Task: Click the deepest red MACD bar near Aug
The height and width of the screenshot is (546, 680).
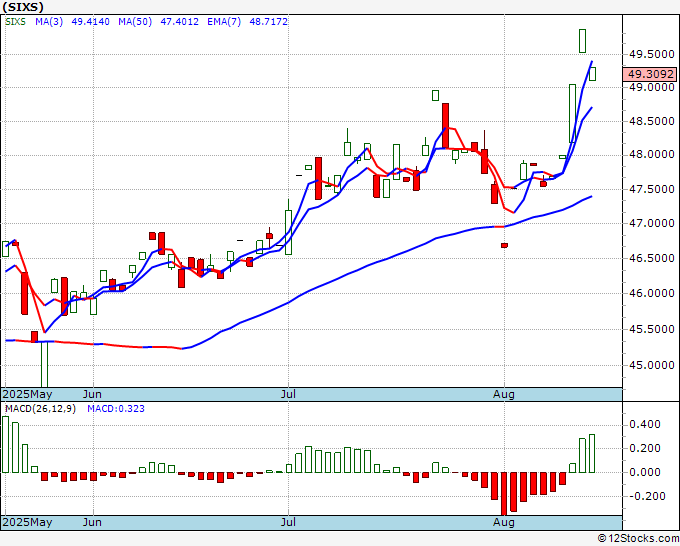Action: 504,494
